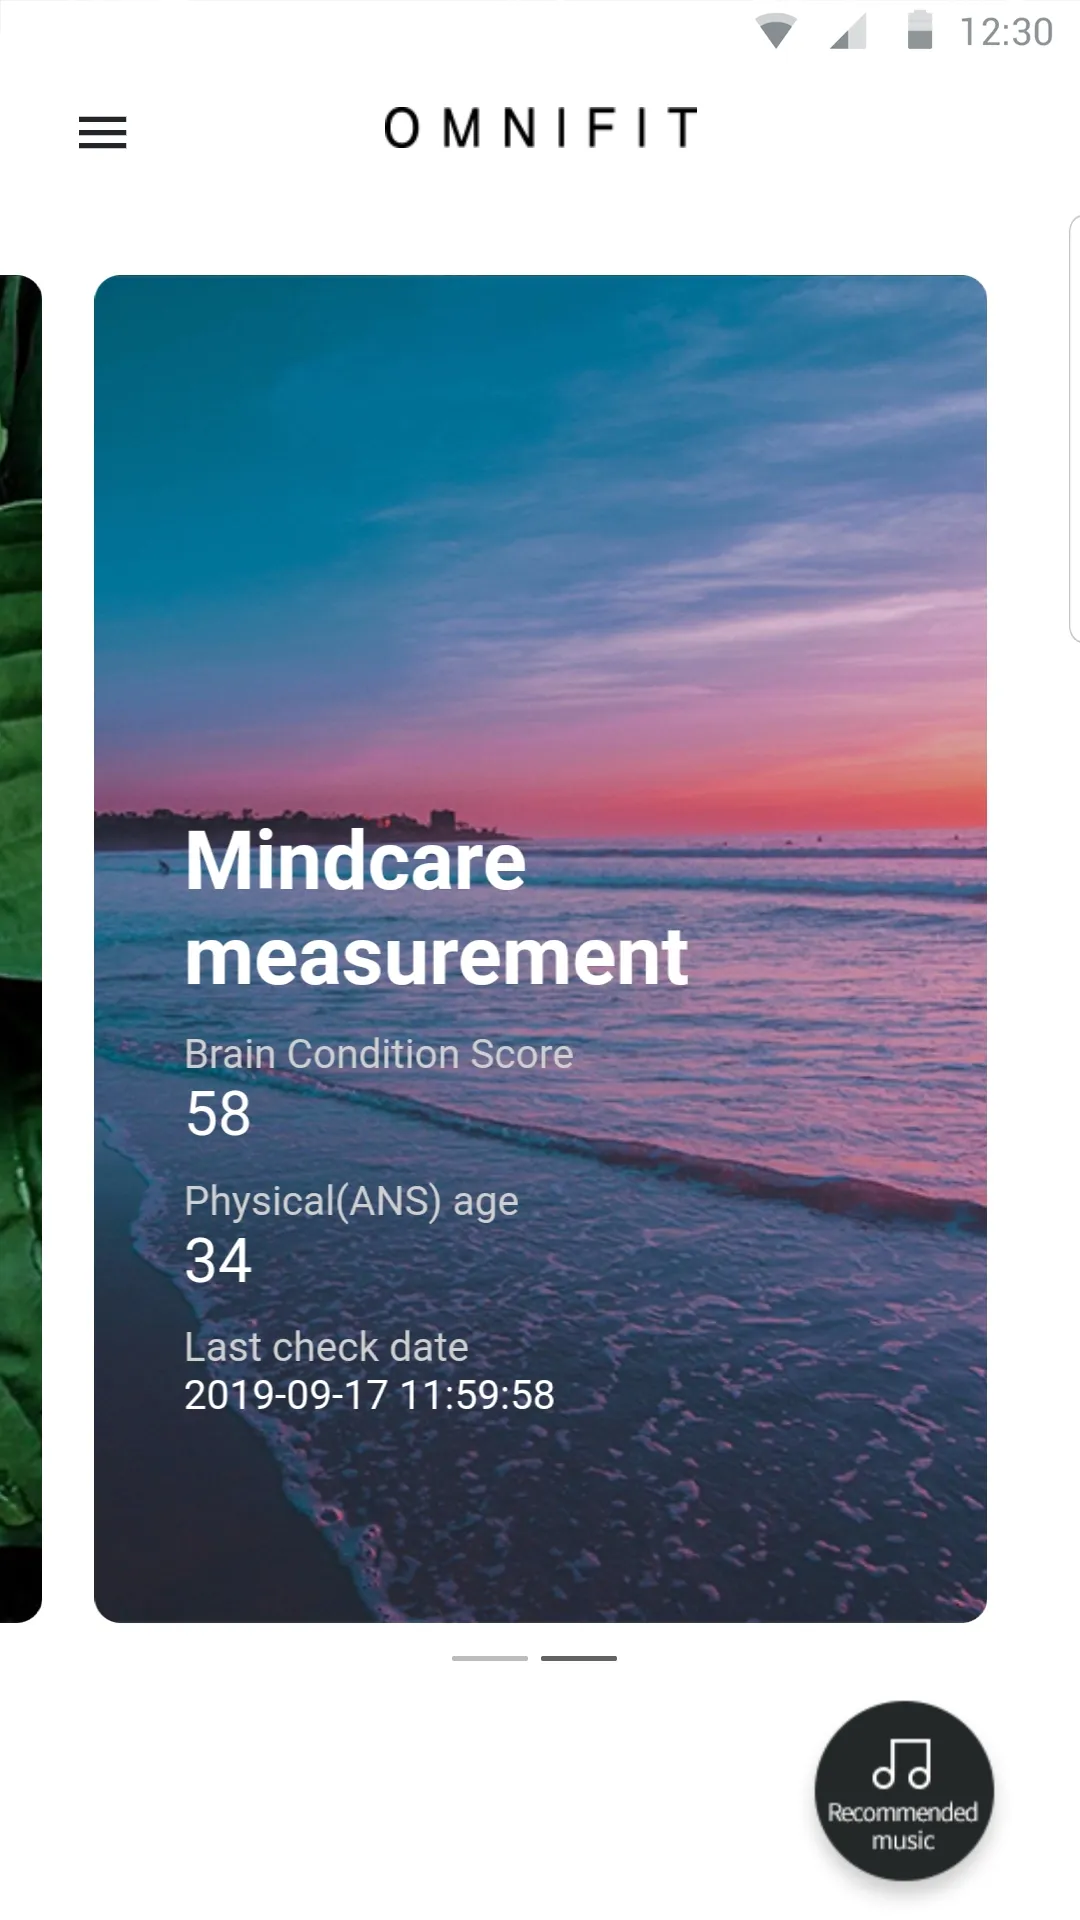The height and width of the screenshot is (1920, 1080).
Task: Open the hamburger navigation menu
Action: pos(102,132)
